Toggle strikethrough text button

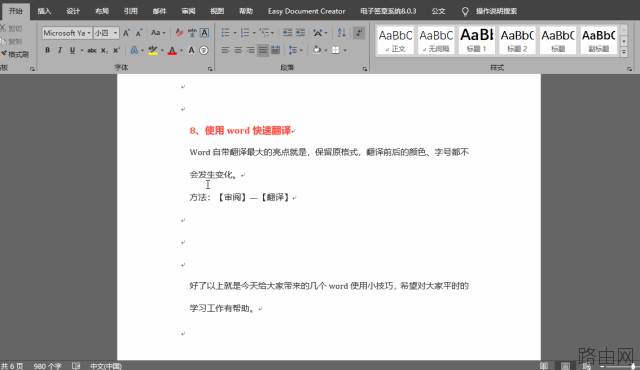pyautogui.click(x=92, y=50)
